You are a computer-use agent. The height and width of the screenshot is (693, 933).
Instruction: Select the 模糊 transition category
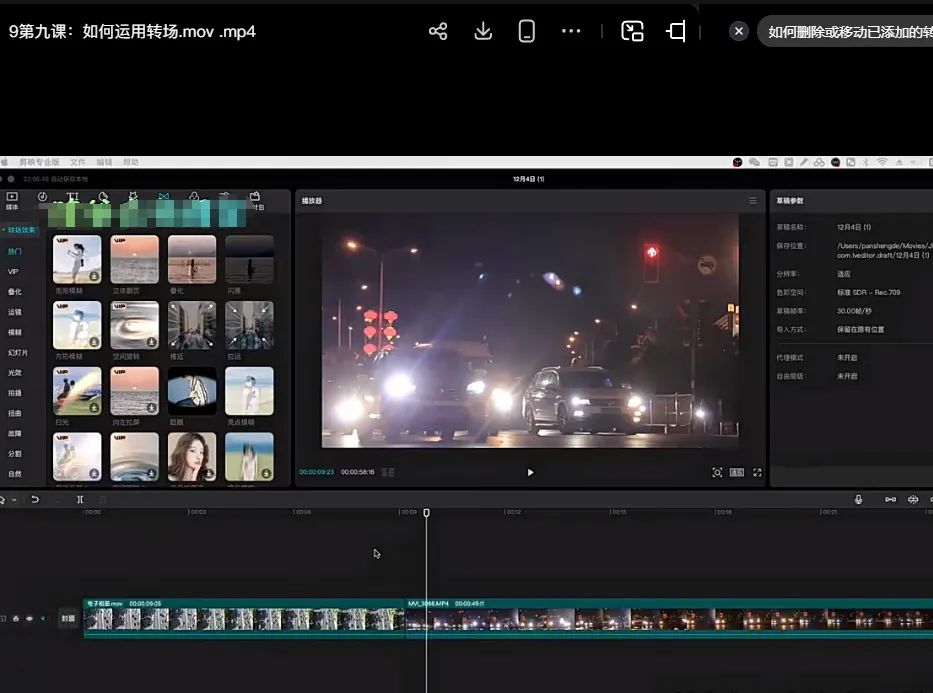pos(15,332)
